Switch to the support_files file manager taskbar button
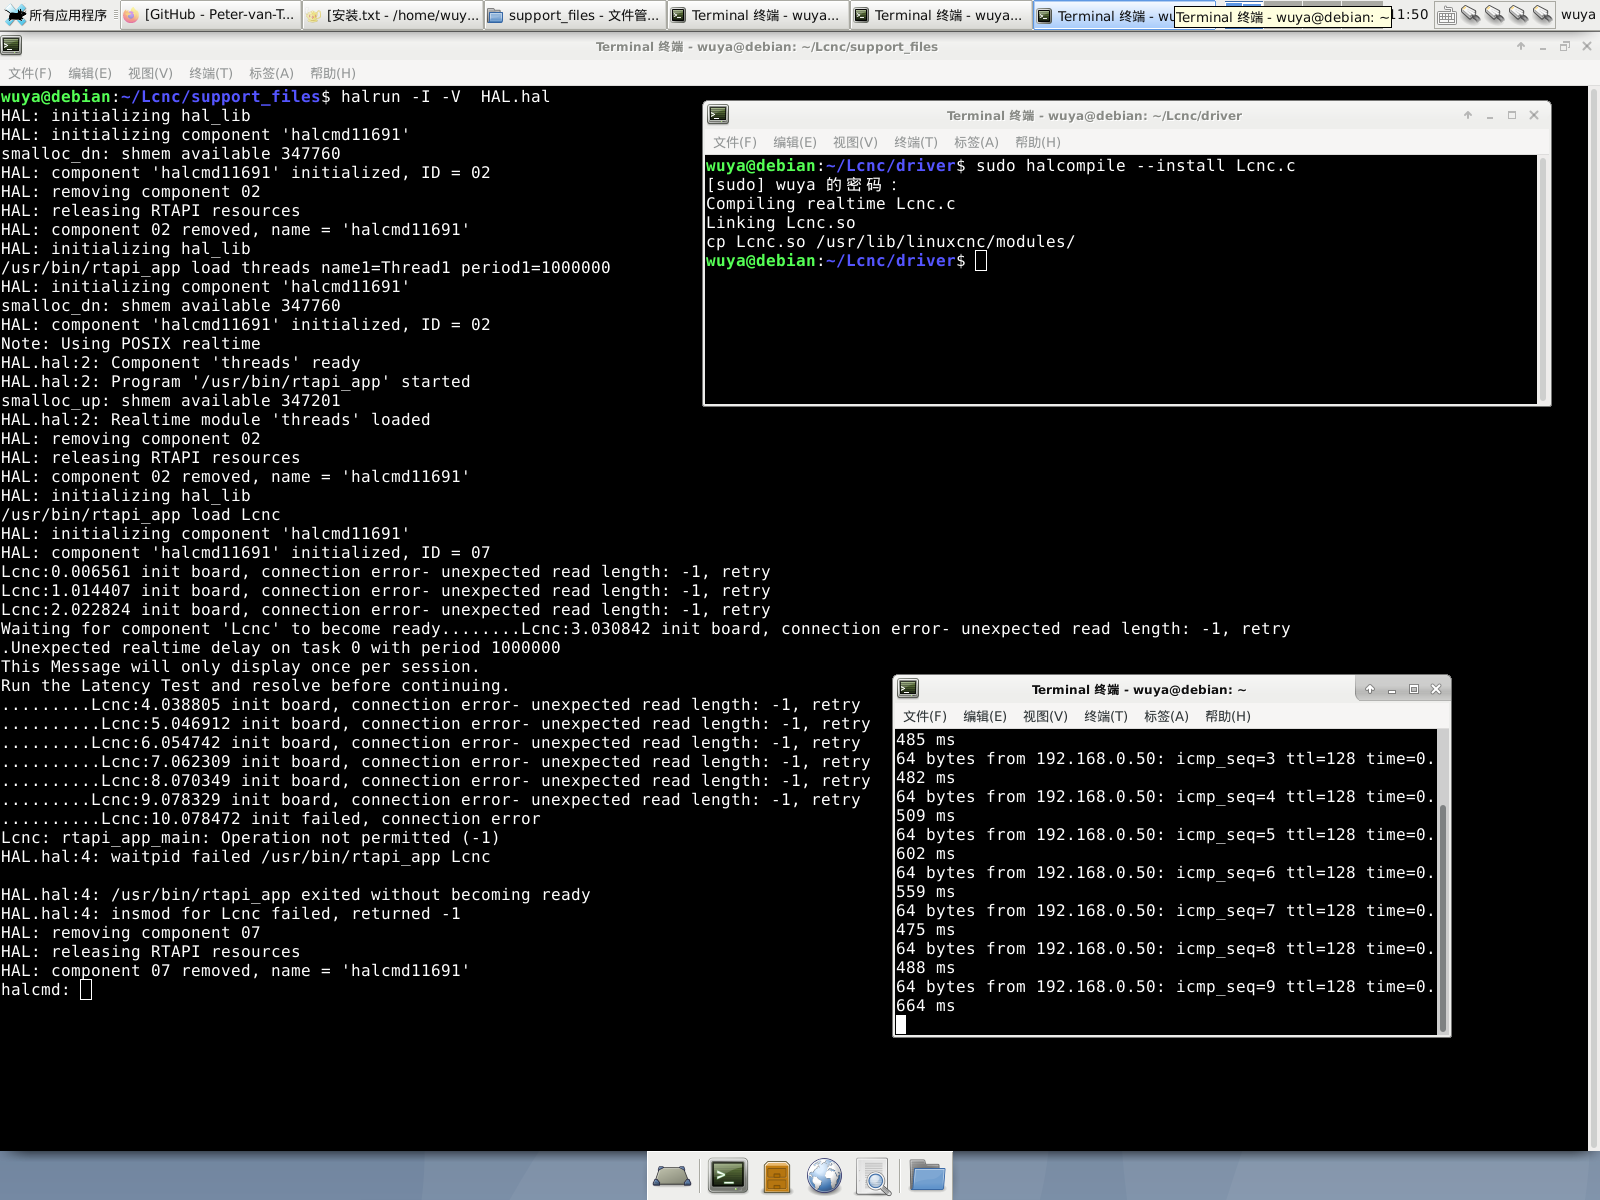The width and height of the screenshot is (1600, 1200). 574,15
